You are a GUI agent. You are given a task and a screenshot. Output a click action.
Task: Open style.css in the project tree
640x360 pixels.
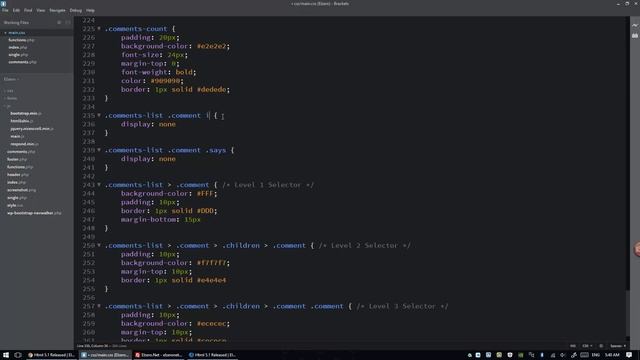15,205
